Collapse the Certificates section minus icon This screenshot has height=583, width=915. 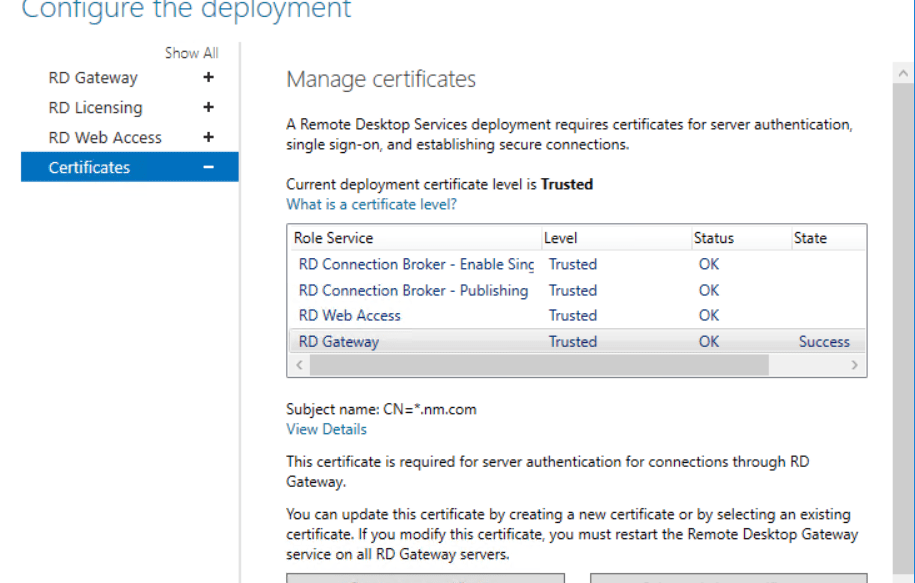[208, 168]
